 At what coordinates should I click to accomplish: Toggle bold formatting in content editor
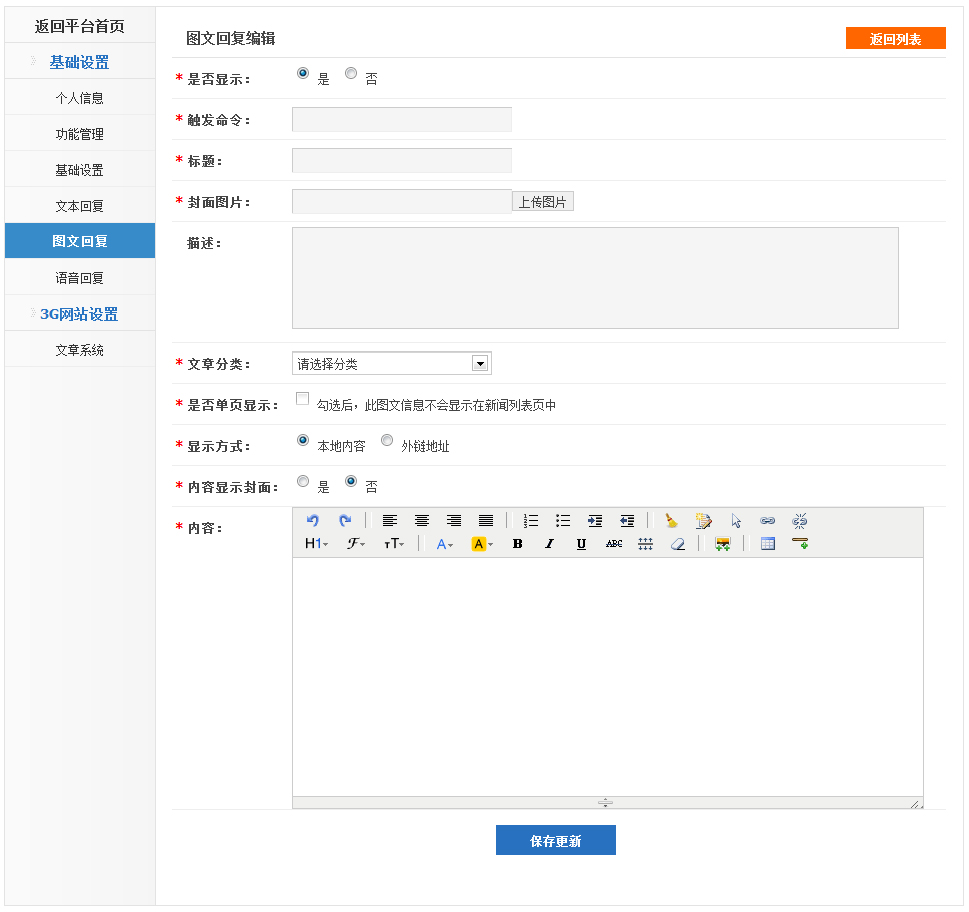coord(517,544)
